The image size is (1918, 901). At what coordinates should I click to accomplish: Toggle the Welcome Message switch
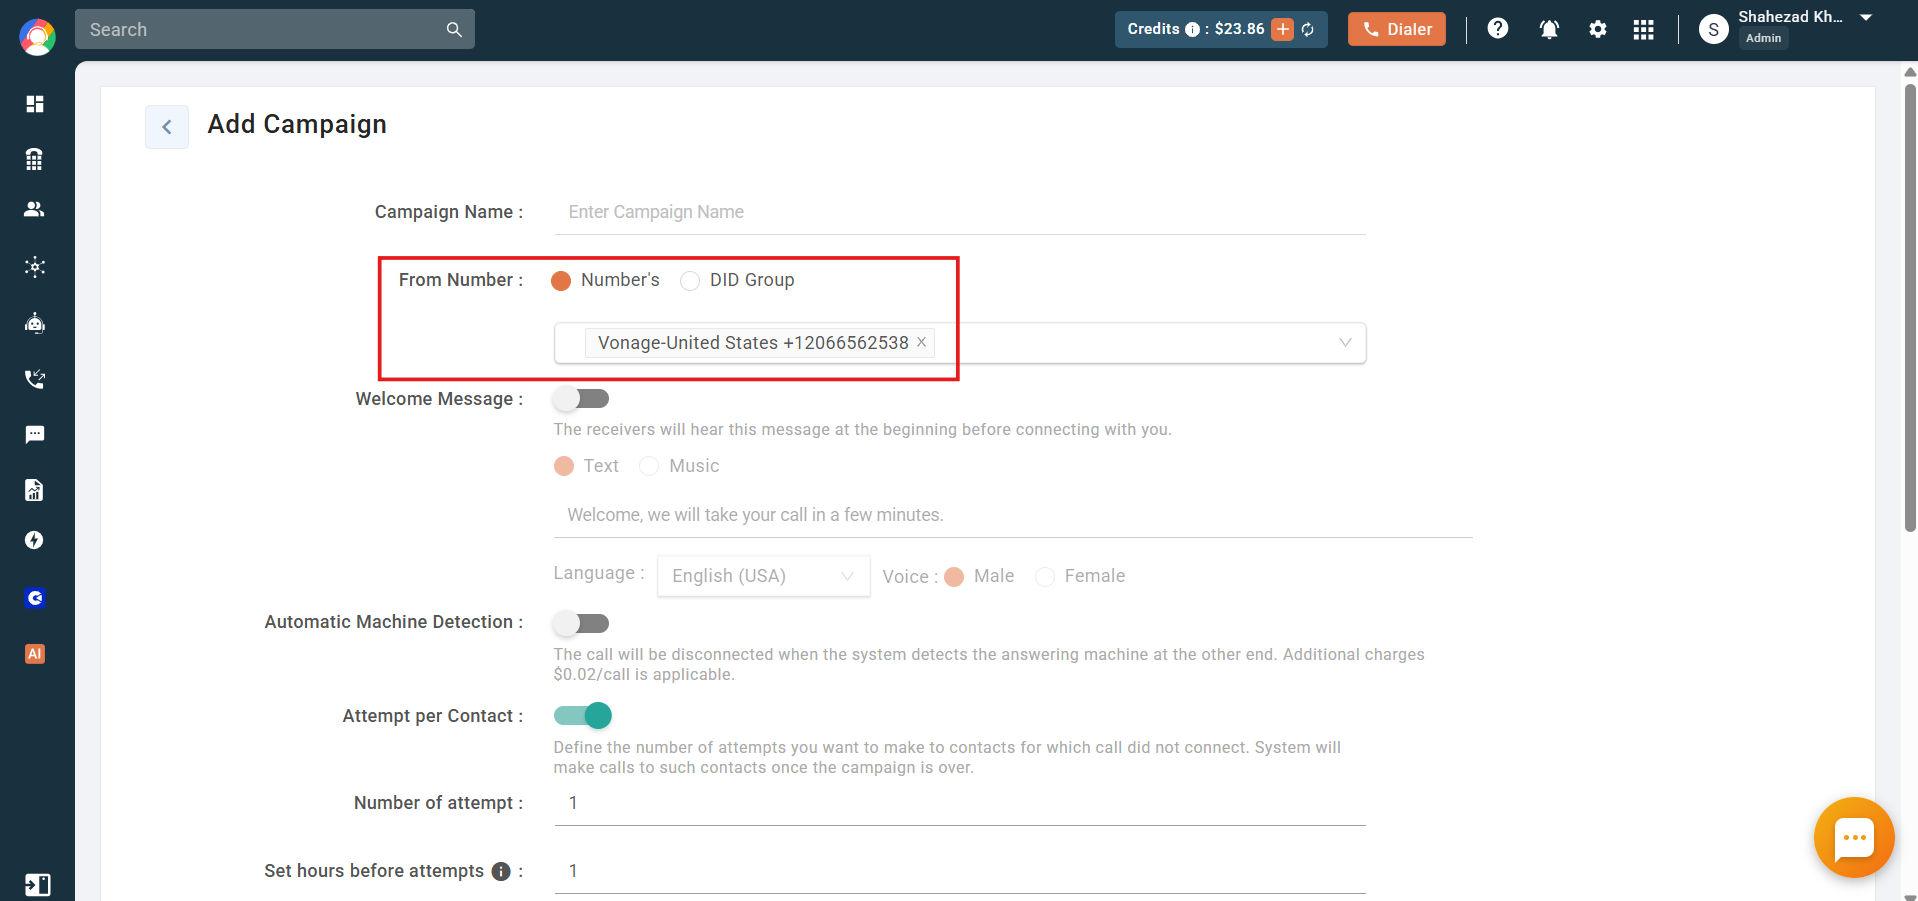[581, 399]
